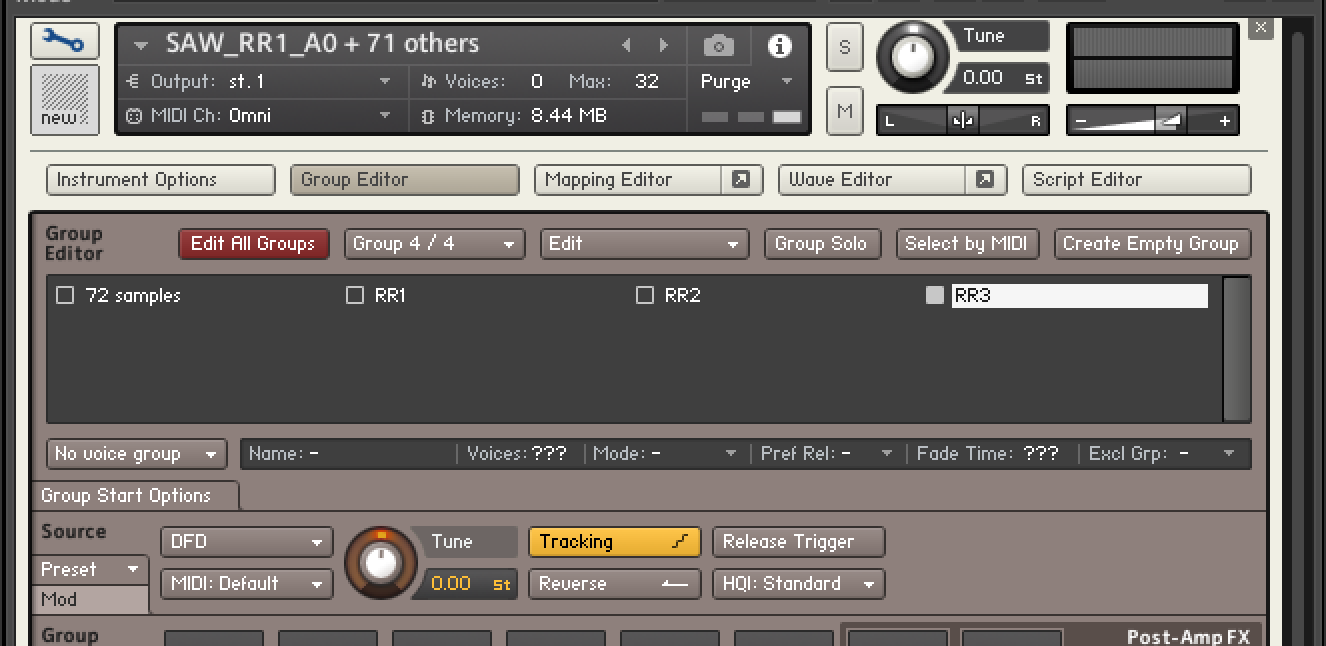Click the Memory 8.44 MB readout

click(x=568, y=116)
